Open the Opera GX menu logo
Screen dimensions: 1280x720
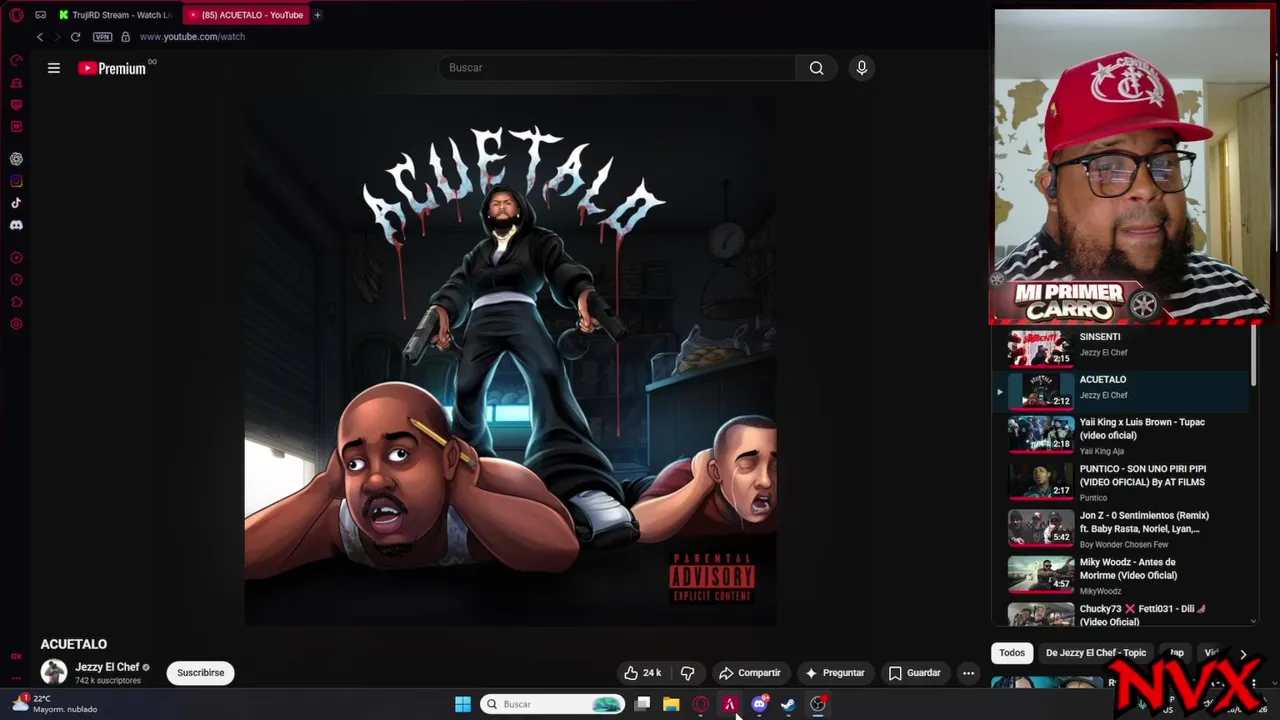[16, 15]
